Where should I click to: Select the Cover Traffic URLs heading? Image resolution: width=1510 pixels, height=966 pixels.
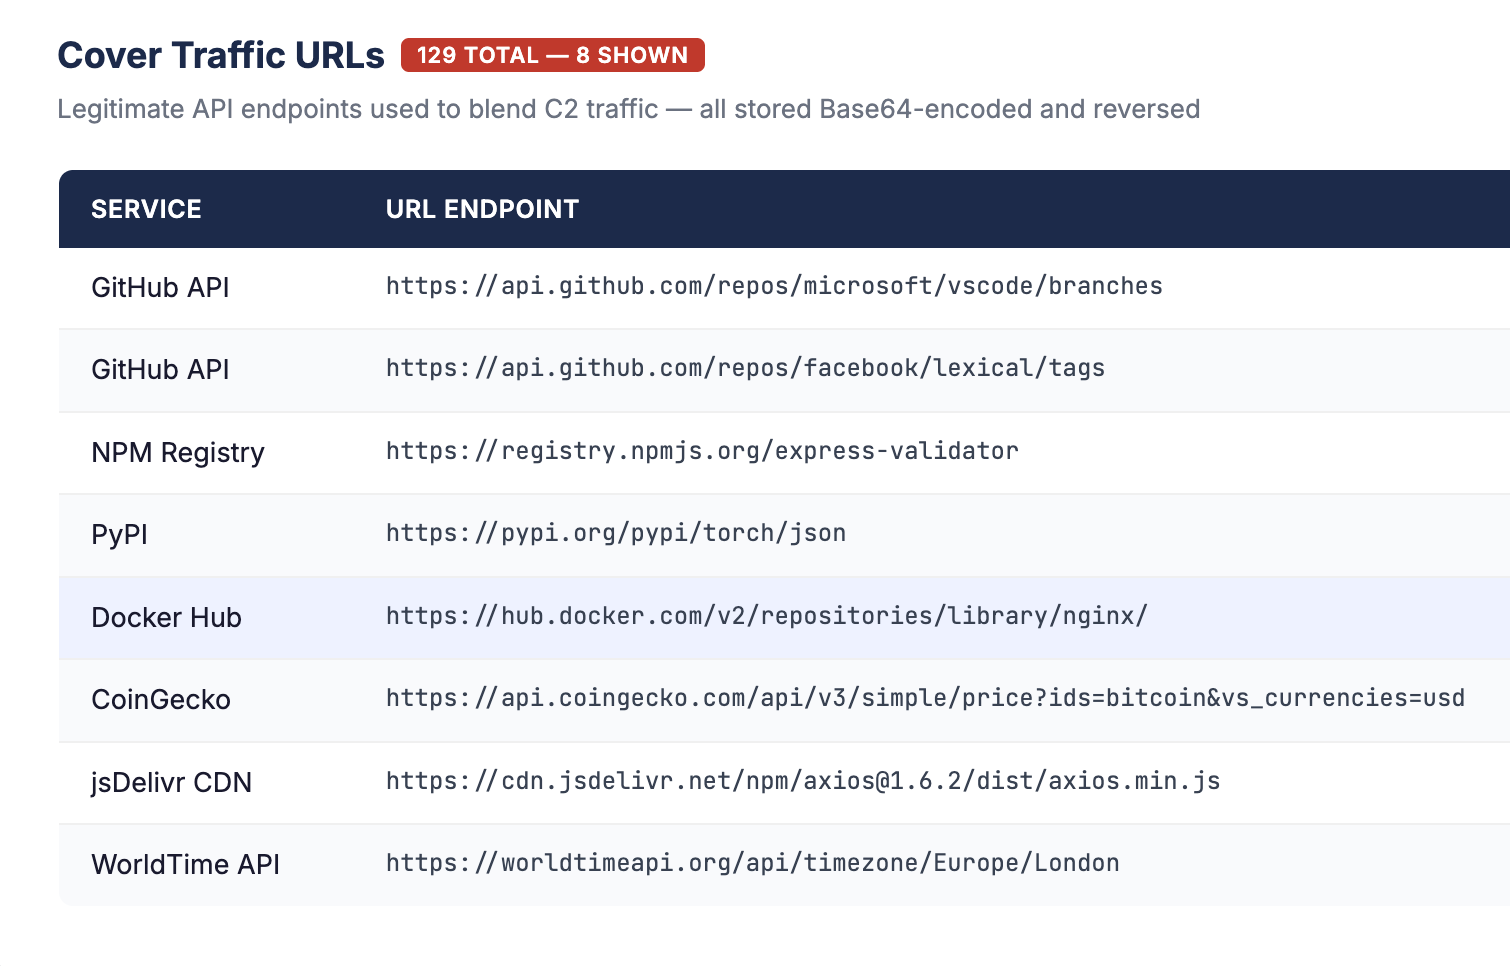[x=221, y=55]
